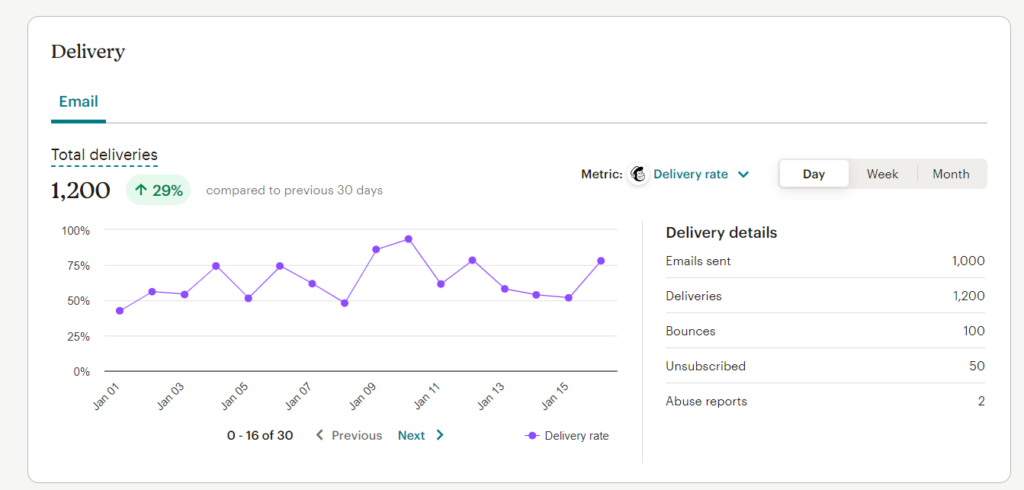Click the 25% y-axis label
1024x490 pixels.
(x=78, y=336)
